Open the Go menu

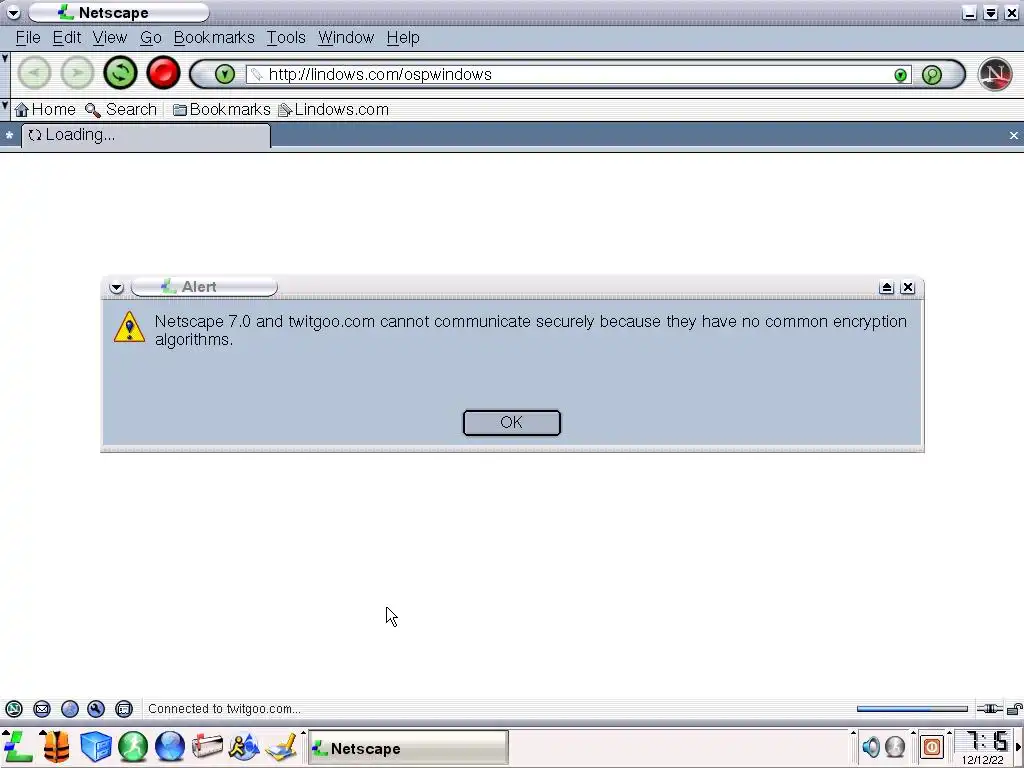pos(151,38)
